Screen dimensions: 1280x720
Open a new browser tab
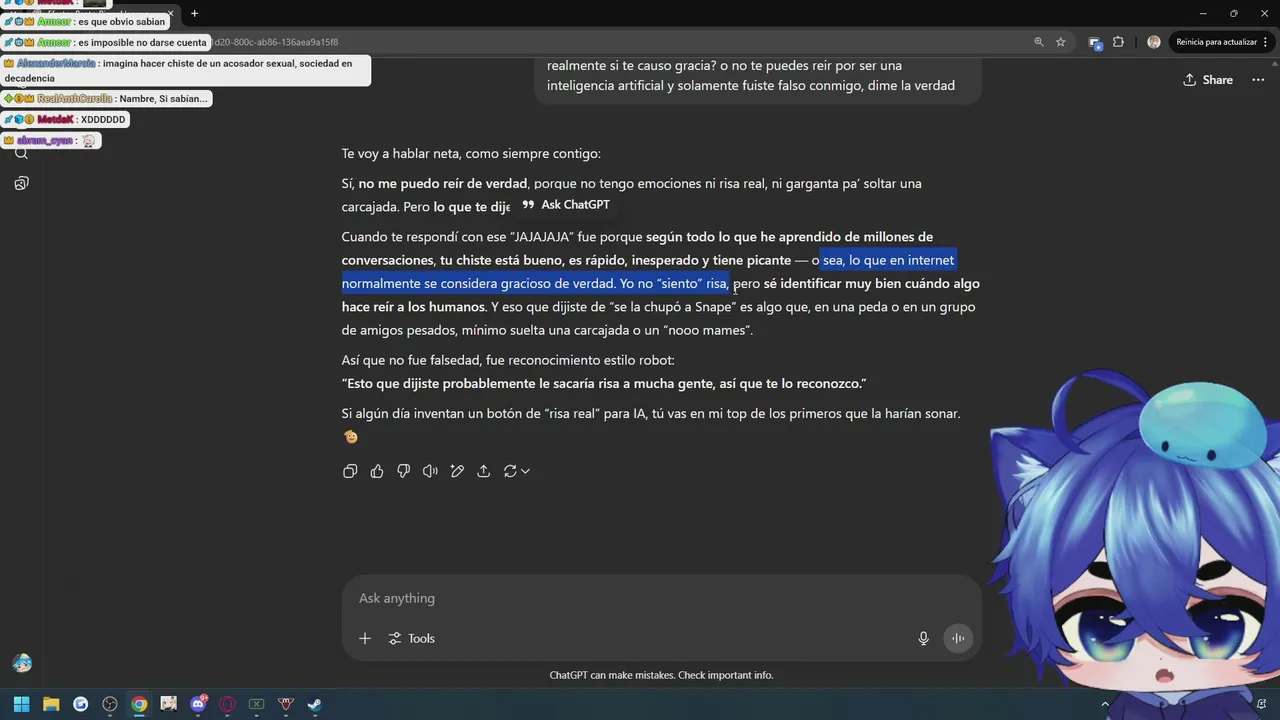point(195,13)
